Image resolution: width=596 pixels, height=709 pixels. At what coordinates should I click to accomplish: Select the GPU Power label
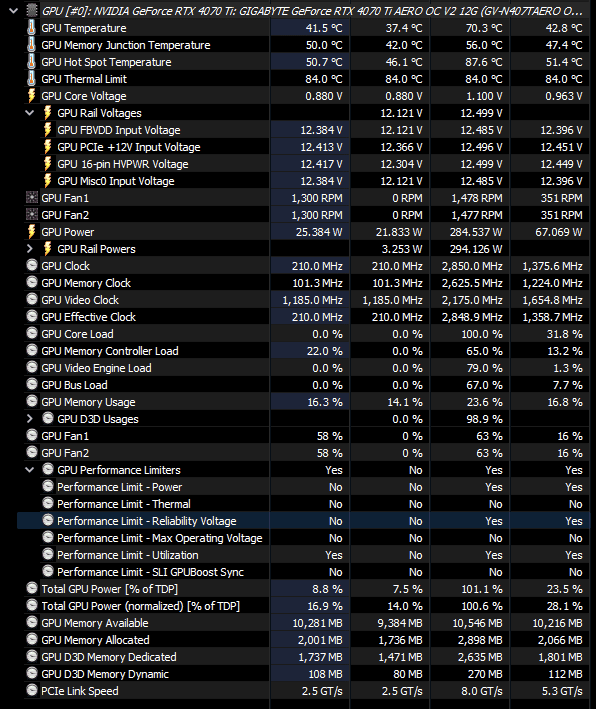[67, 232]
